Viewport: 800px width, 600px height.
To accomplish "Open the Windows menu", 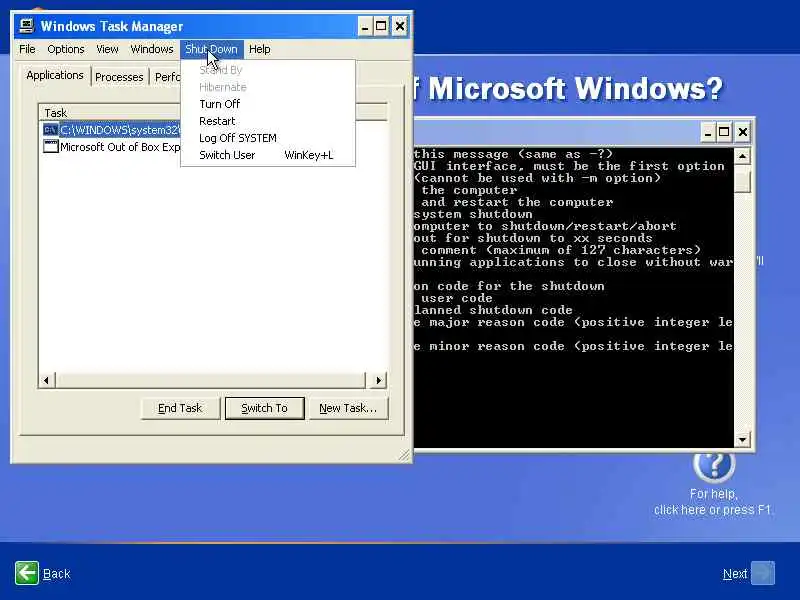I will (152, 49).
